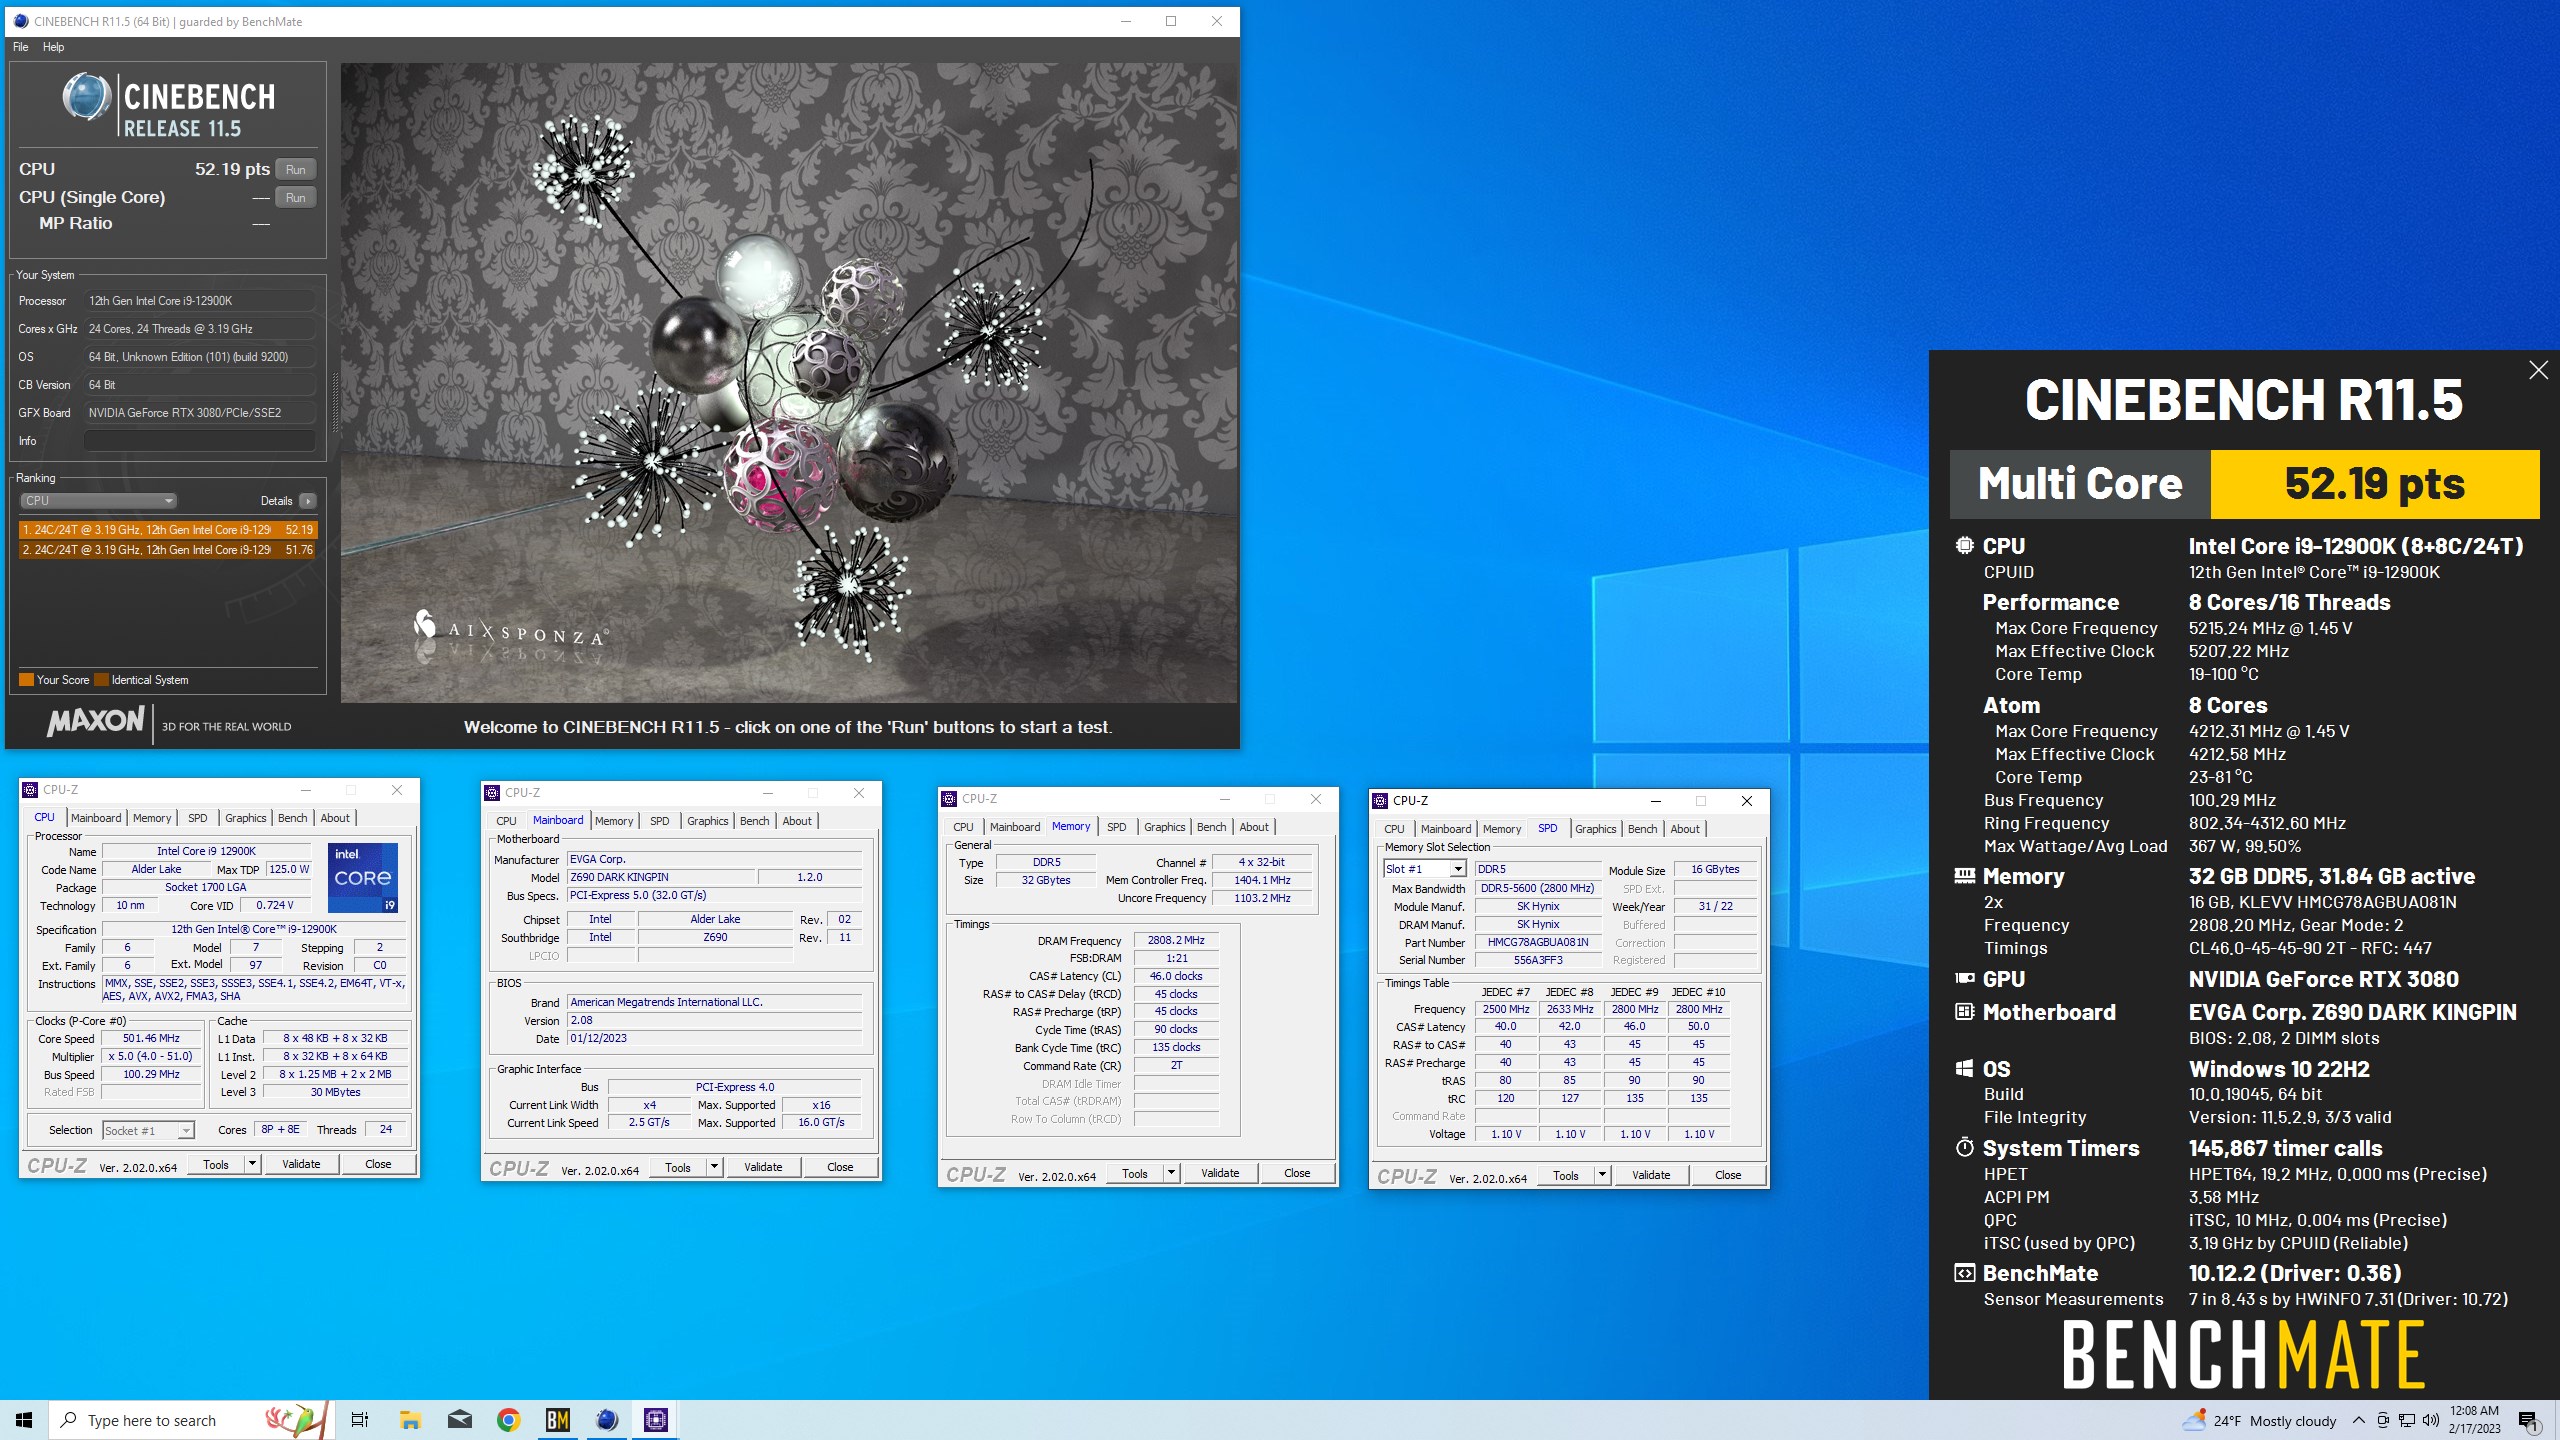This screenshot has height=1440, width=2560.
Task: Open the weather widget showing 24°F
Action: (2260, 1421)
